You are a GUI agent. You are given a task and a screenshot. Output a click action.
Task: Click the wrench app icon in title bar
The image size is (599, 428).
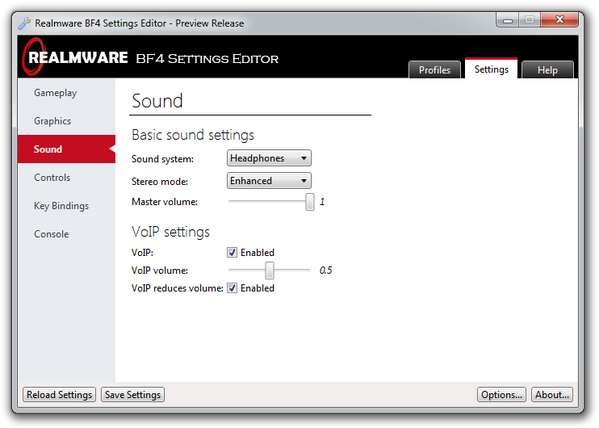[x=24, y=23]
